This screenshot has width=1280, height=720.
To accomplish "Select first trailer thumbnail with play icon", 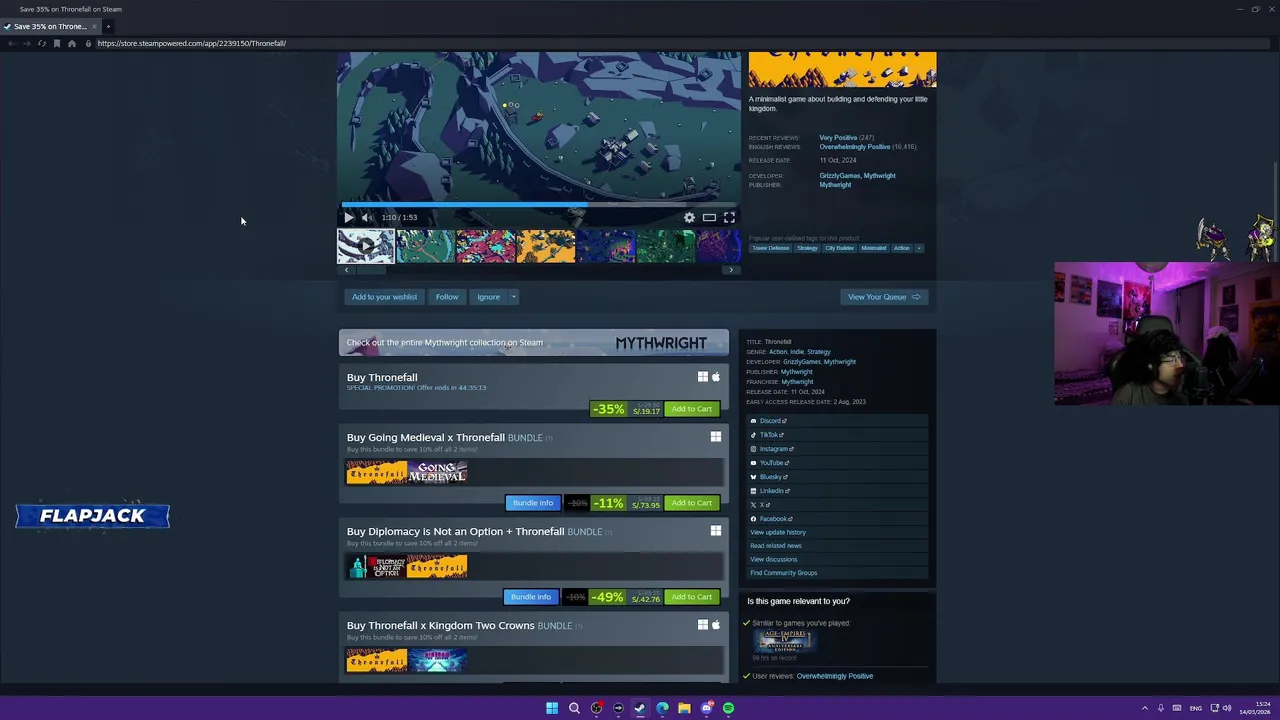I will coord(365,246).
